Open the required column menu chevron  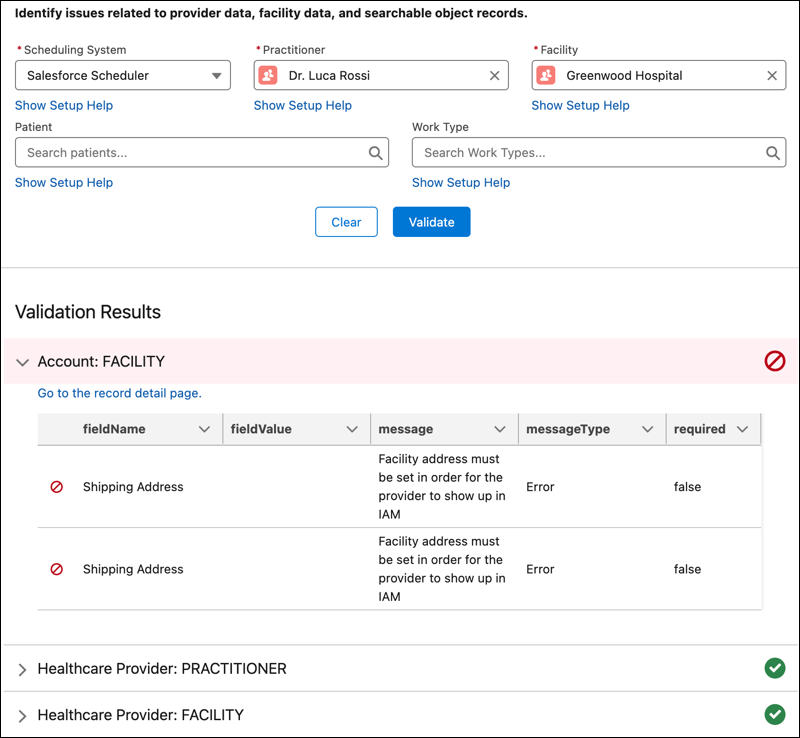(x=742, y=429)
